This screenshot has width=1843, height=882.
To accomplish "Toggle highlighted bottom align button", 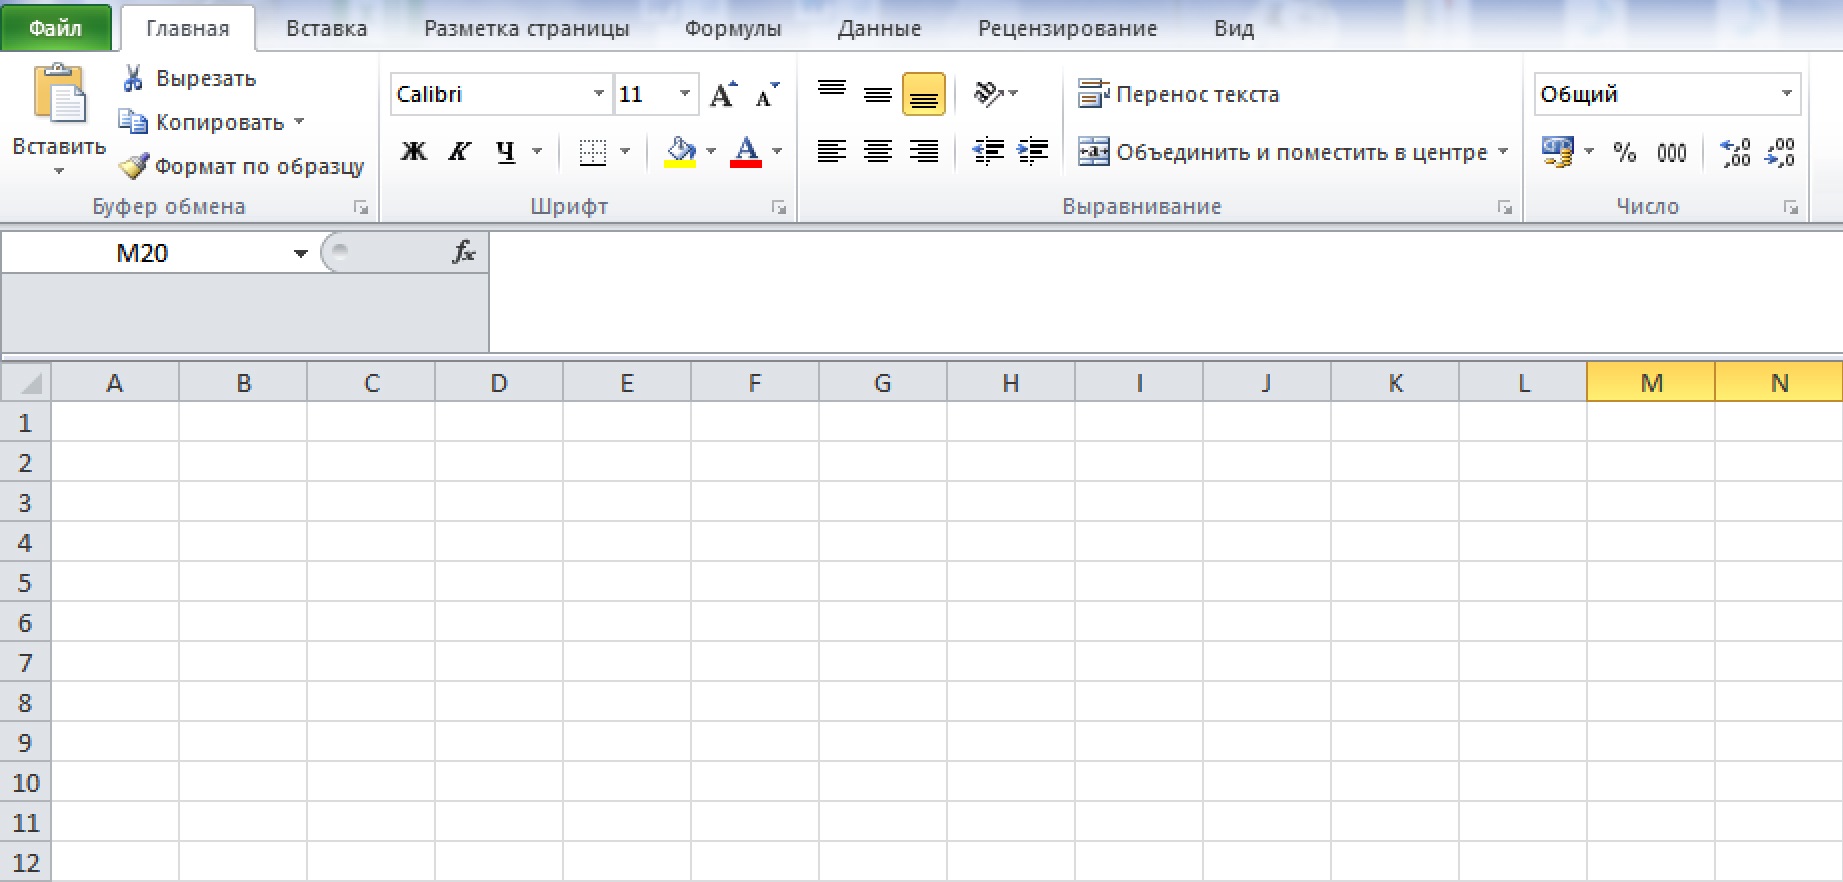I will click(924, 94).
